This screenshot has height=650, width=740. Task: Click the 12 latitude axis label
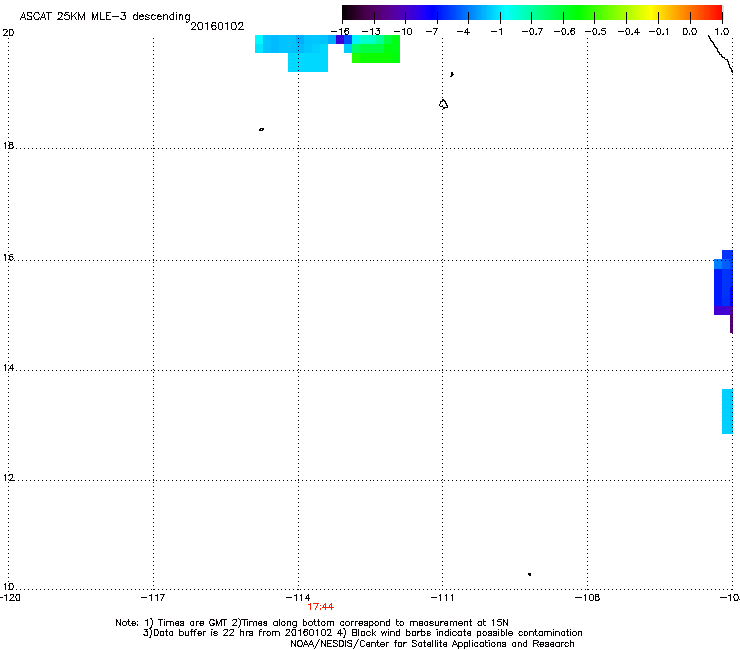coord(8,478)
